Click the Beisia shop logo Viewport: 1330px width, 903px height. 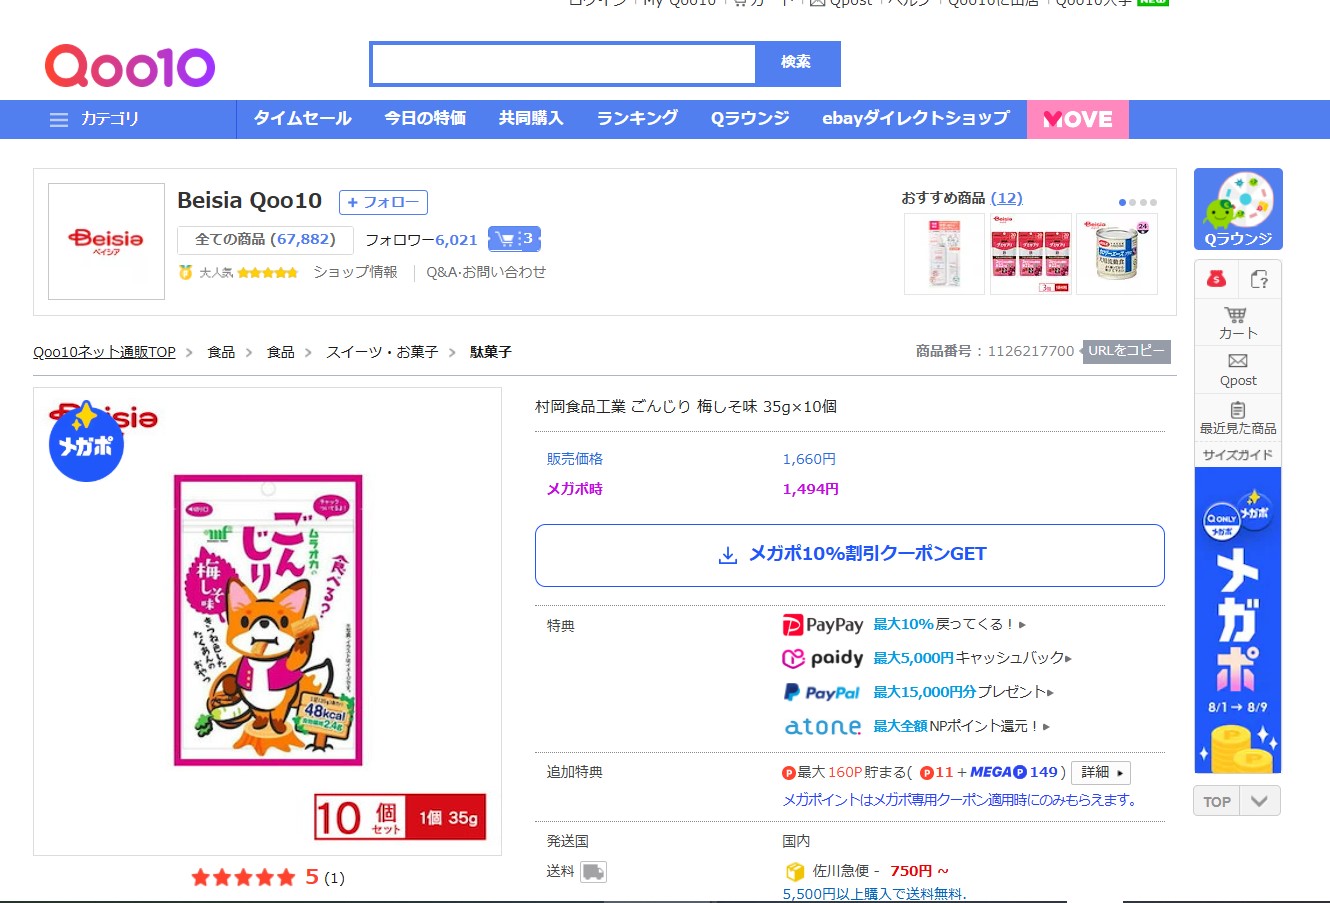coord(106,241)
